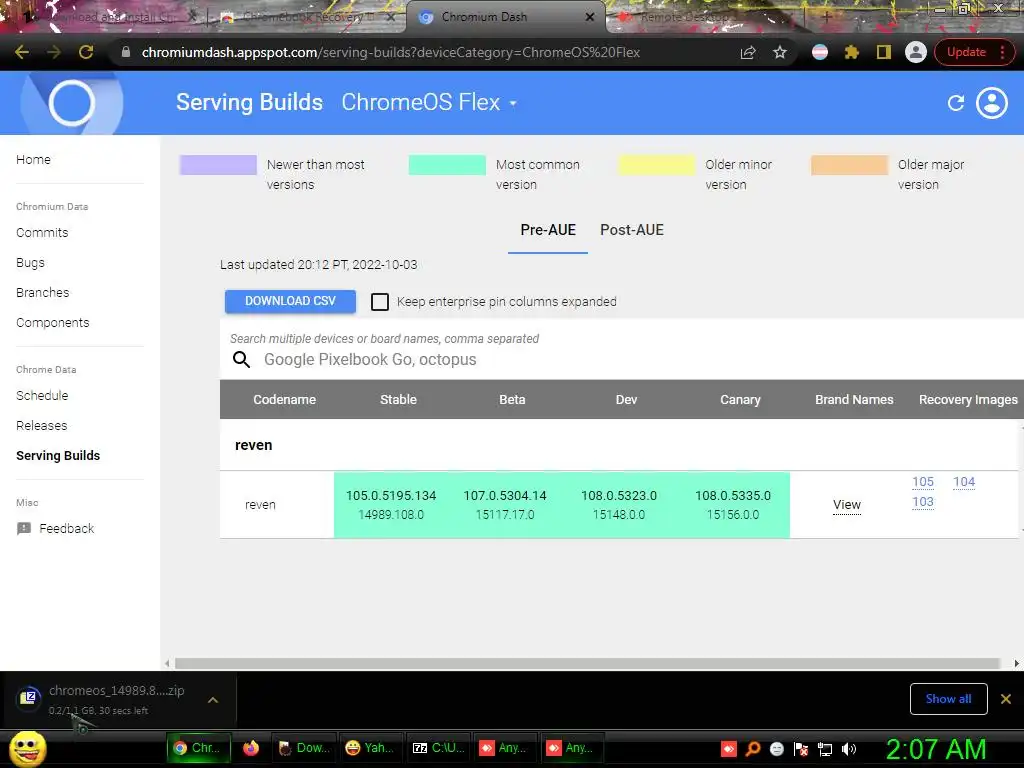Viewport: 1024px width, 768px height.
Task: Enable Keep enterprise pin columns expanded checkbox
Action: tap(379, 302)
